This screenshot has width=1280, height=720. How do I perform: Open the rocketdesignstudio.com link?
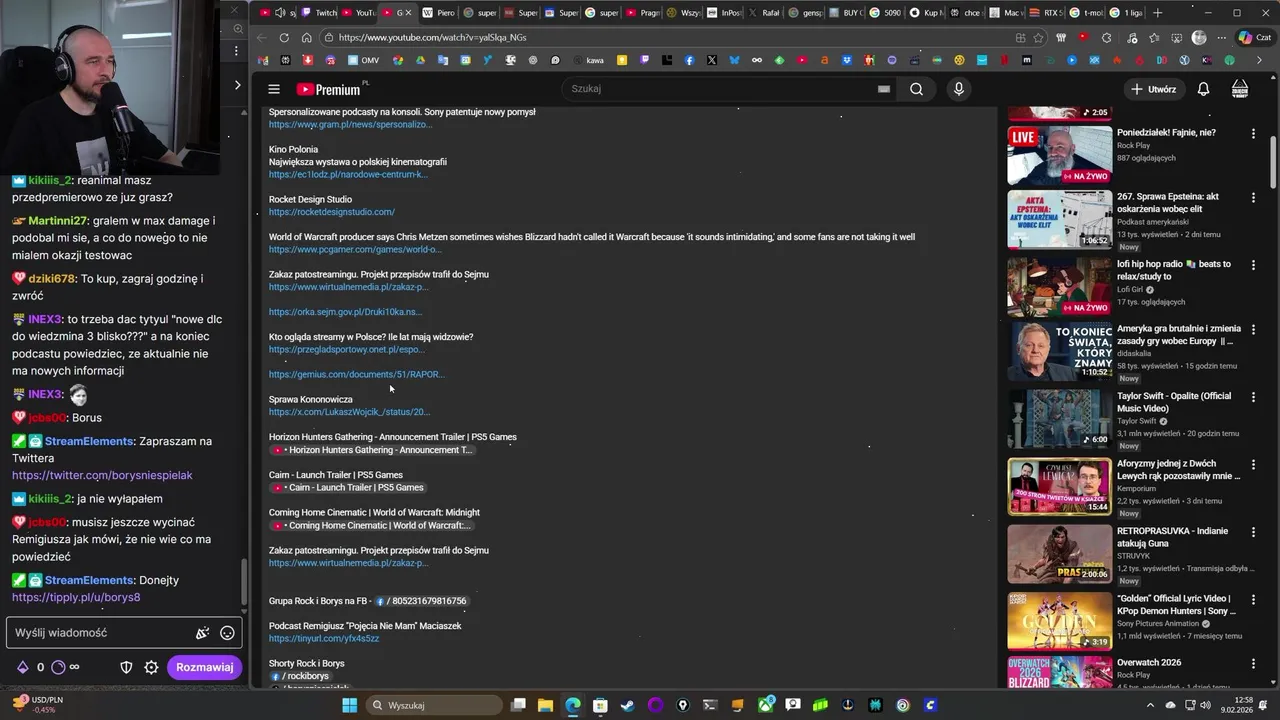[332, 212]
